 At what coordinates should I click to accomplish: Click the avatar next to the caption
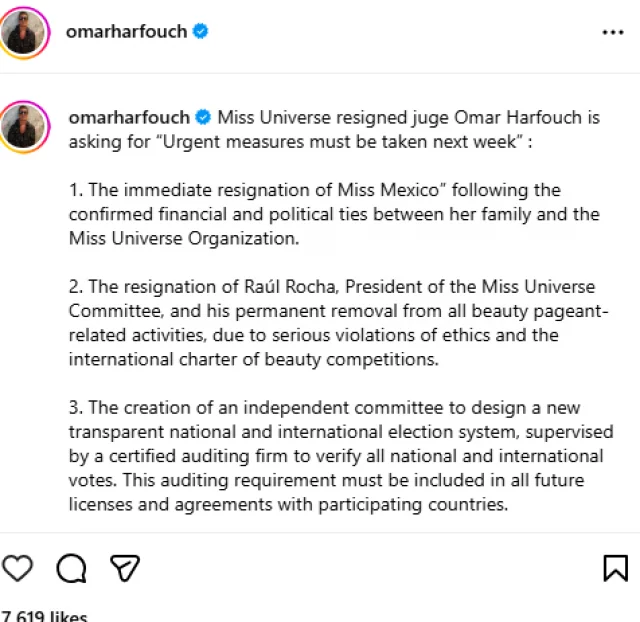(24, 125)
